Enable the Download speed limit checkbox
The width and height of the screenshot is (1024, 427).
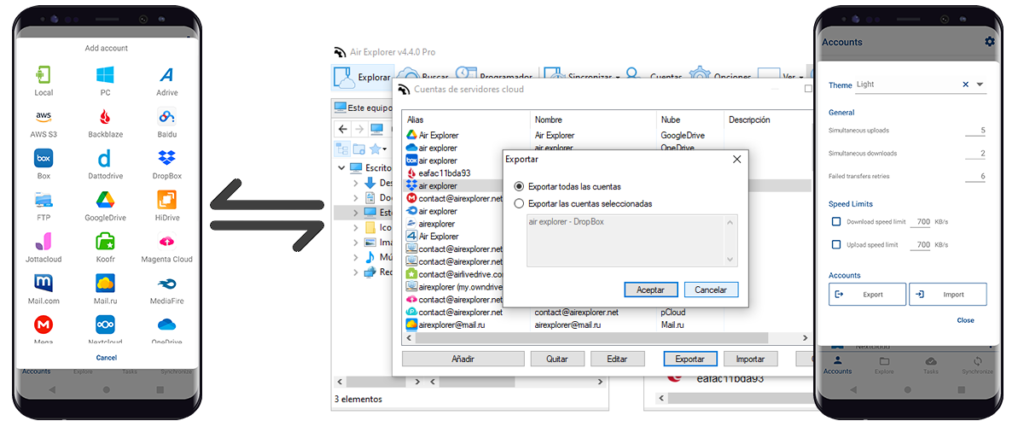pos(836,221)
